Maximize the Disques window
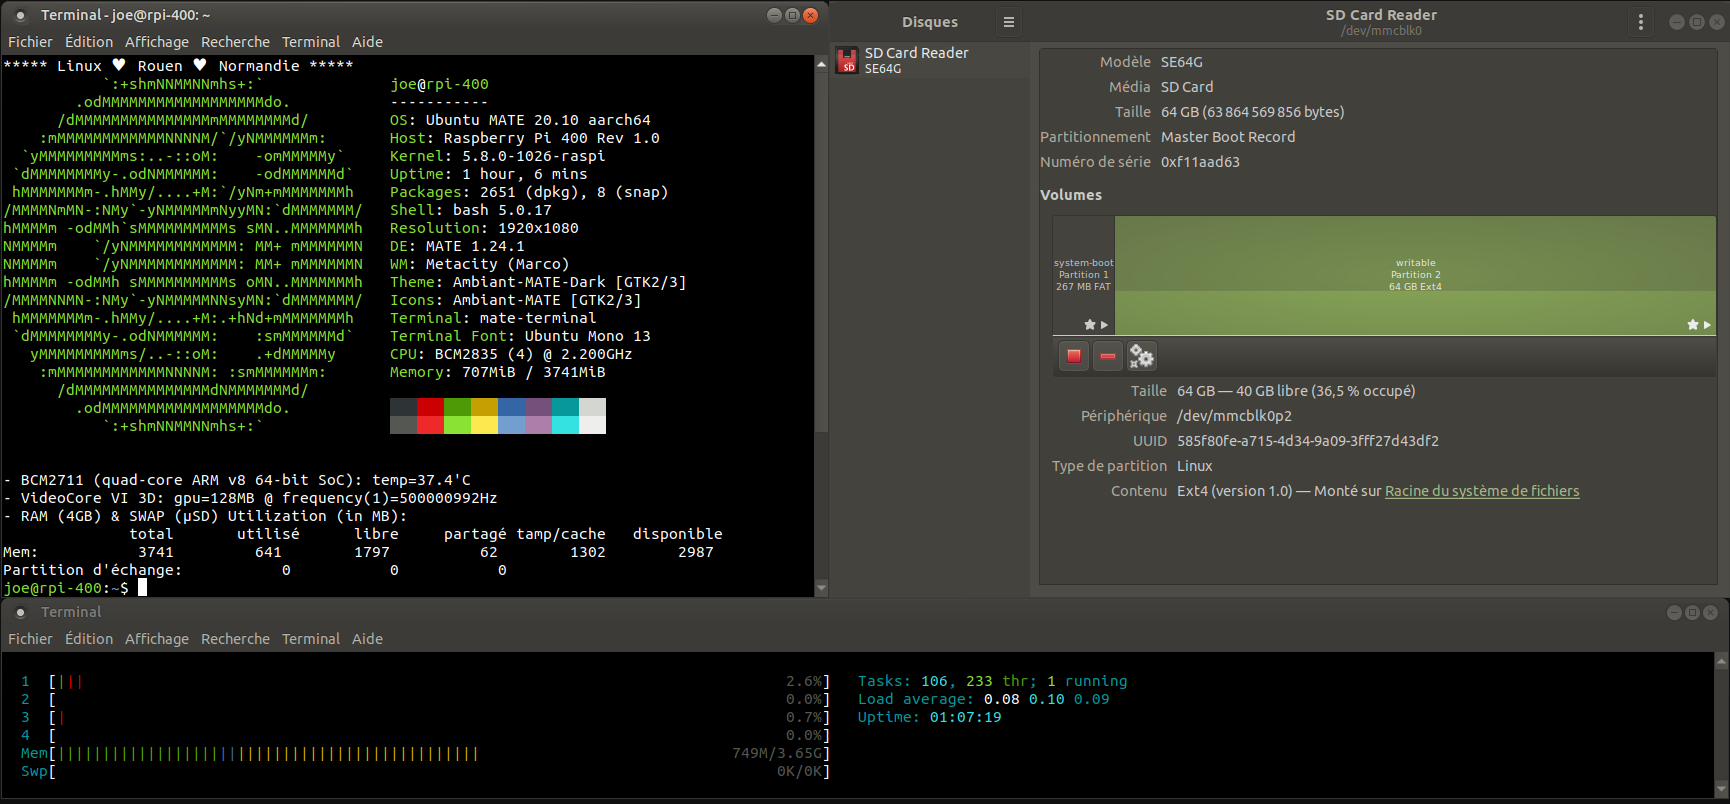 (x=1697, y=22)
